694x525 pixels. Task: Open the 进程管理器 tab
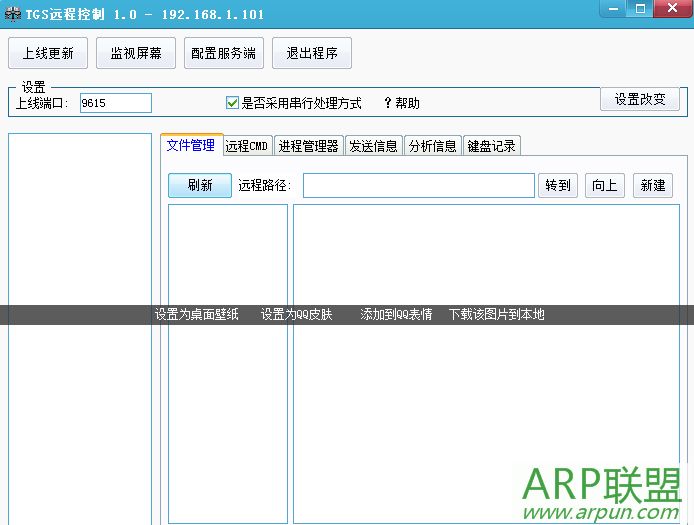(x=309, y=146)
